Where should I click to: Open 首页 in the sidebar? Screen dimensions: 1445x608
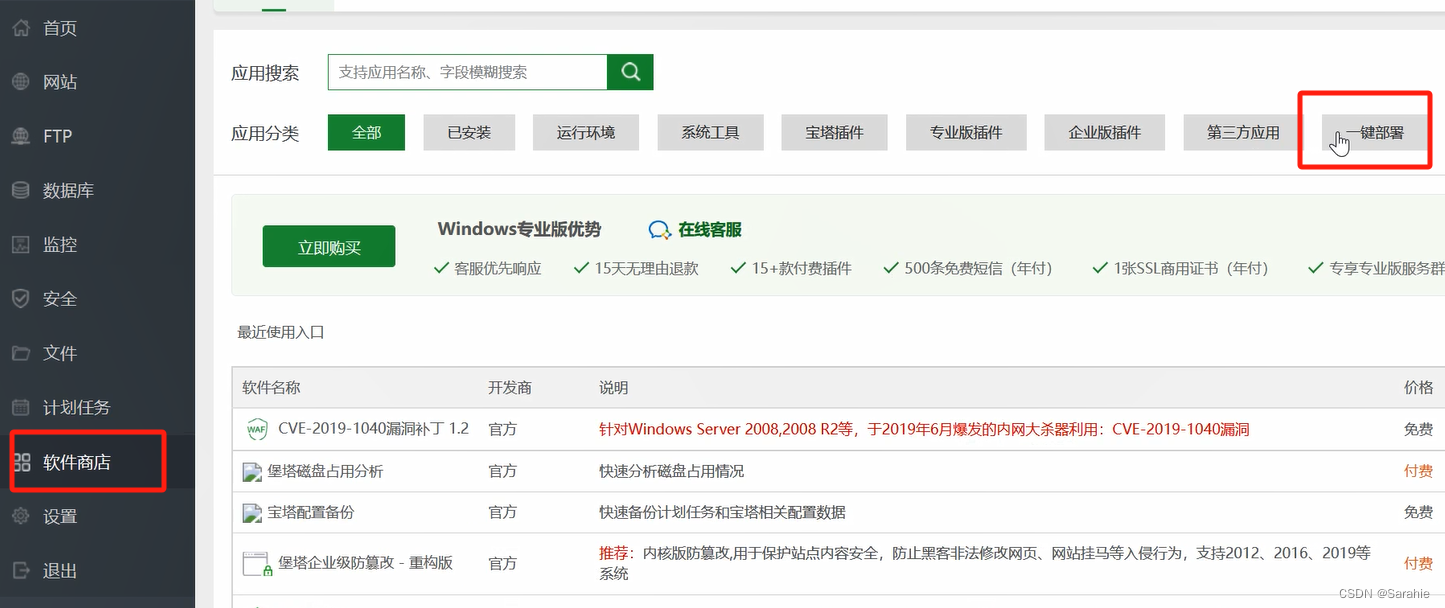pyautogui.click(x=60, y=28)
